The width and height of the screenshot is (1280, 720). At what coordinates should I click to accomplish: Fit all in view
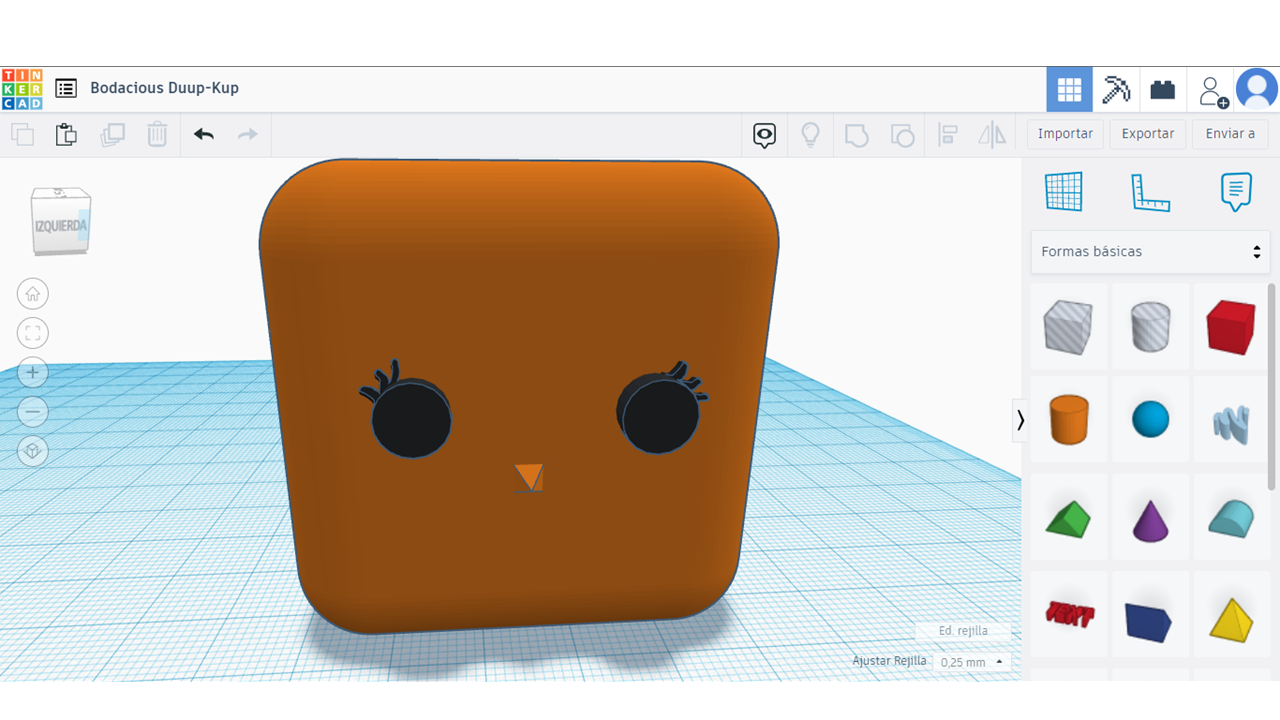coord(33,333)
